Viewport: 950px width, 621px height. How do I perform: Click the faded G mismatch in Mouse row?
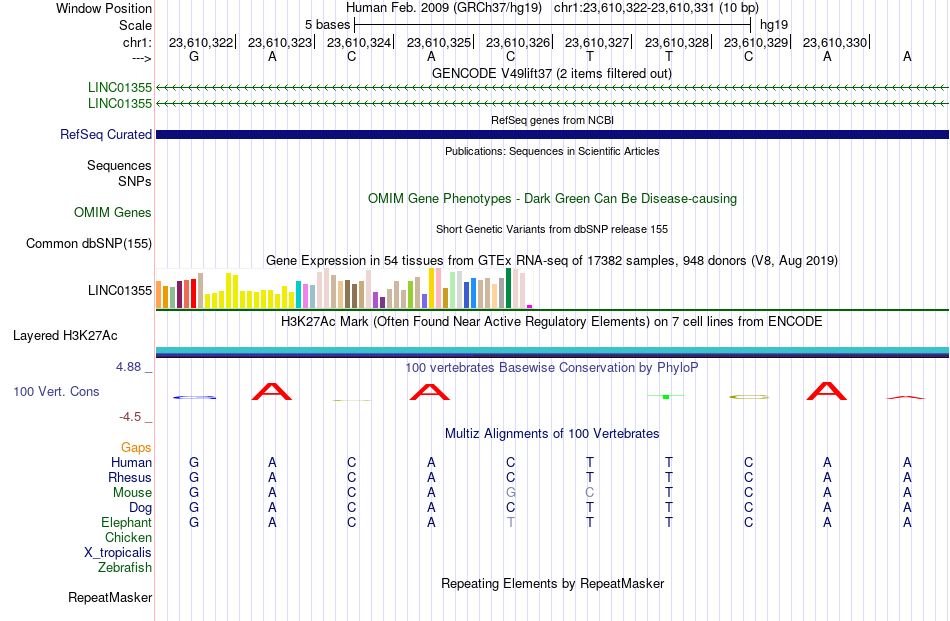(511, 493)
